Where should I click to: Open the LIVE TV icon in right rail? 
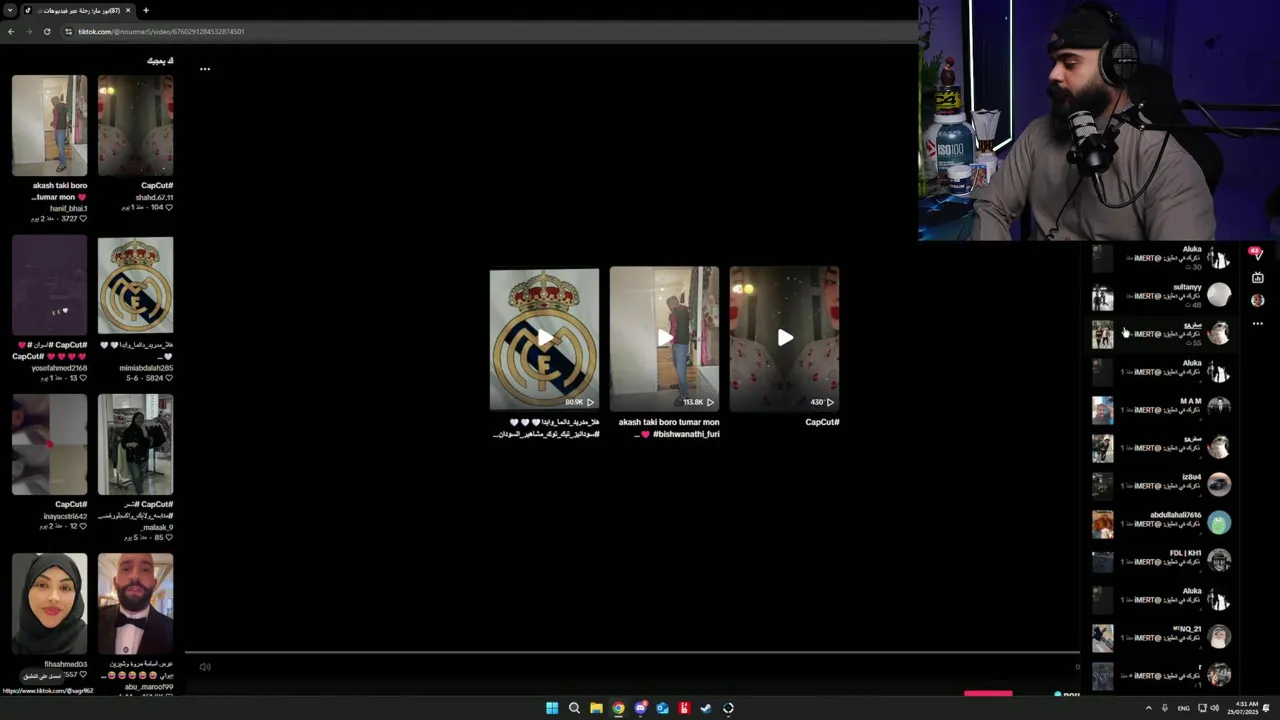1258,277
